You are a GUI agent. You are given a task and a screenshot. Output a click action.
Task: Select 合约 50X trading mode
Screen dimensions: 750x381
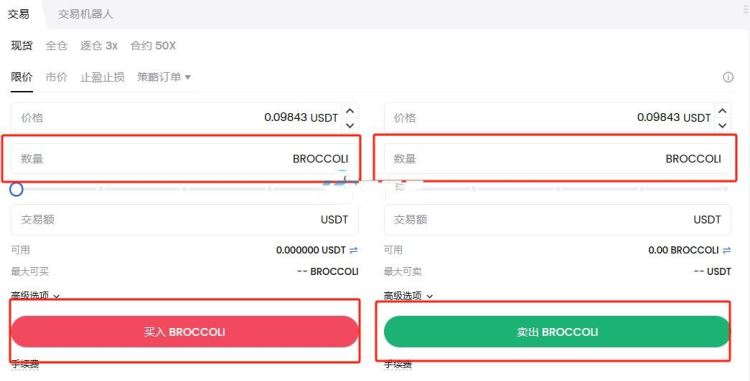coord(153,46)
